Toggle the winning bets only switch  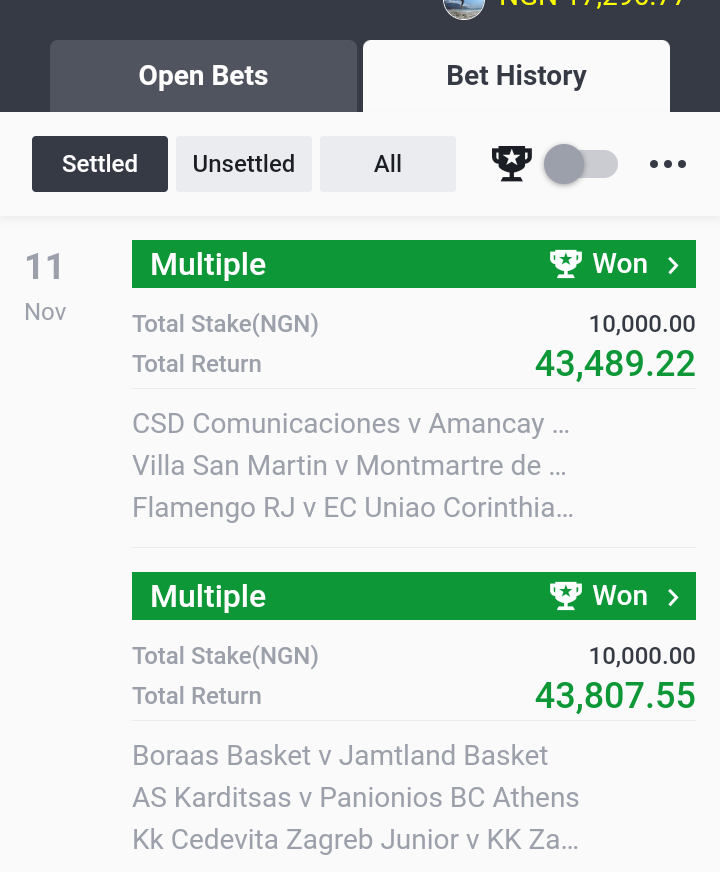(x=580, y=164)
